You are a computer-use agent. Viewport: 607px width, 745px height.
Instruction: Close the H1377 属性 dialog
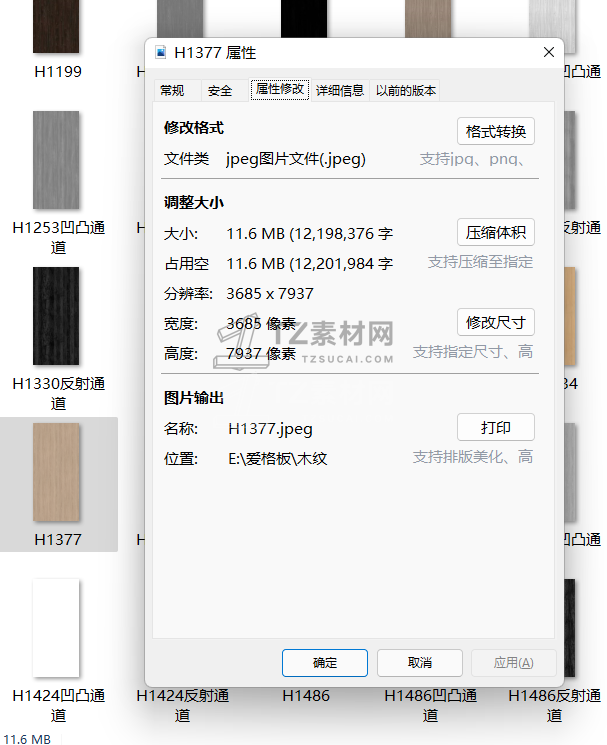[x=549, y=52]
